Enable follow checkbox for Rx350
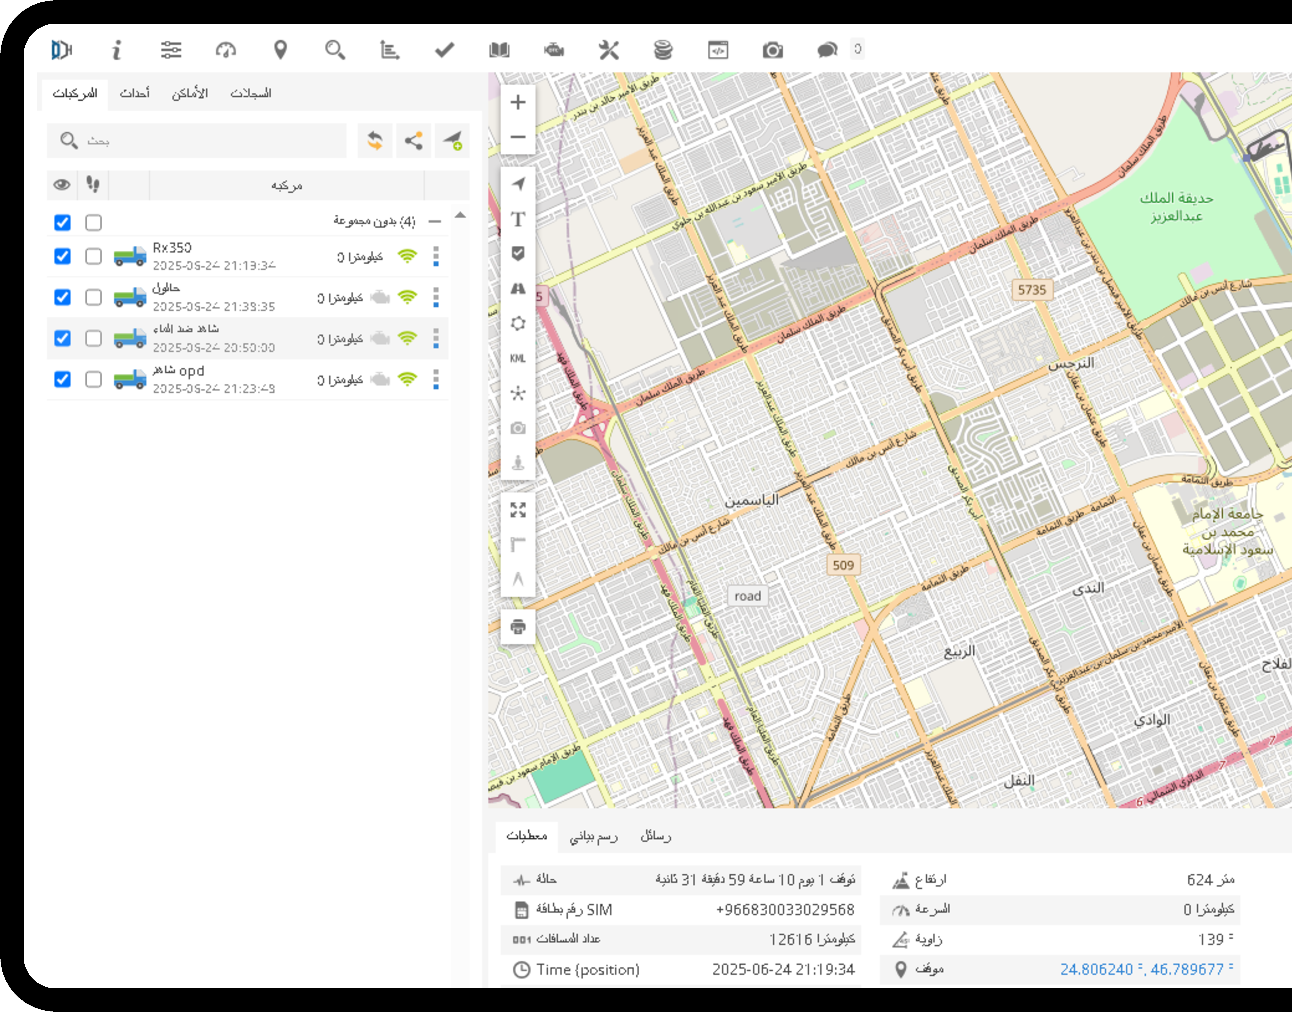The width and height of the screenshot is (1292, 1012). pos(94,256)
